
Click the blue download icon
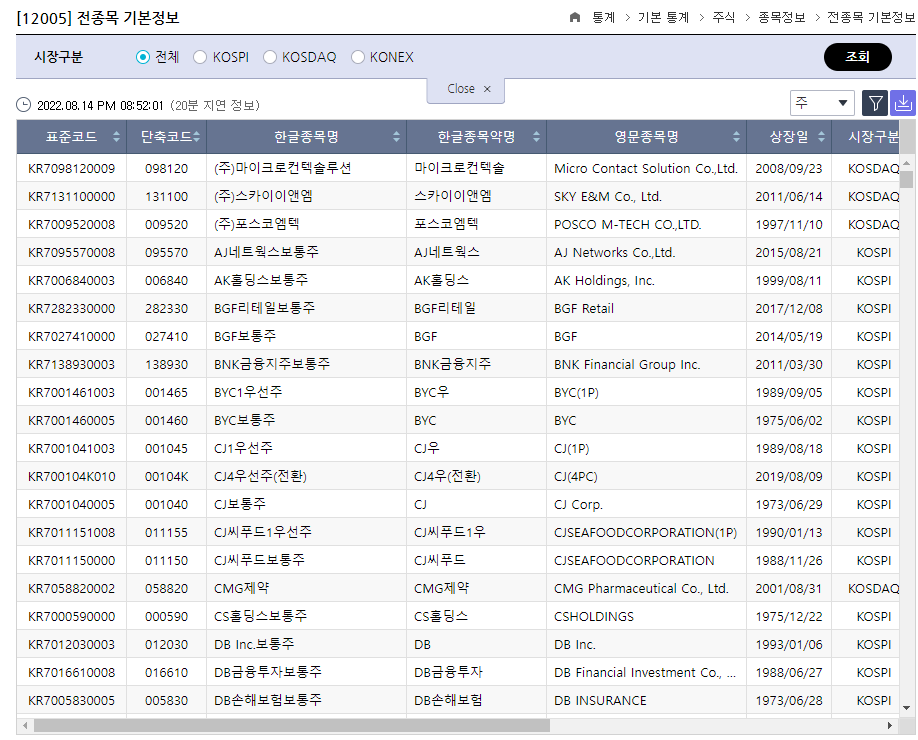(903, 104)
